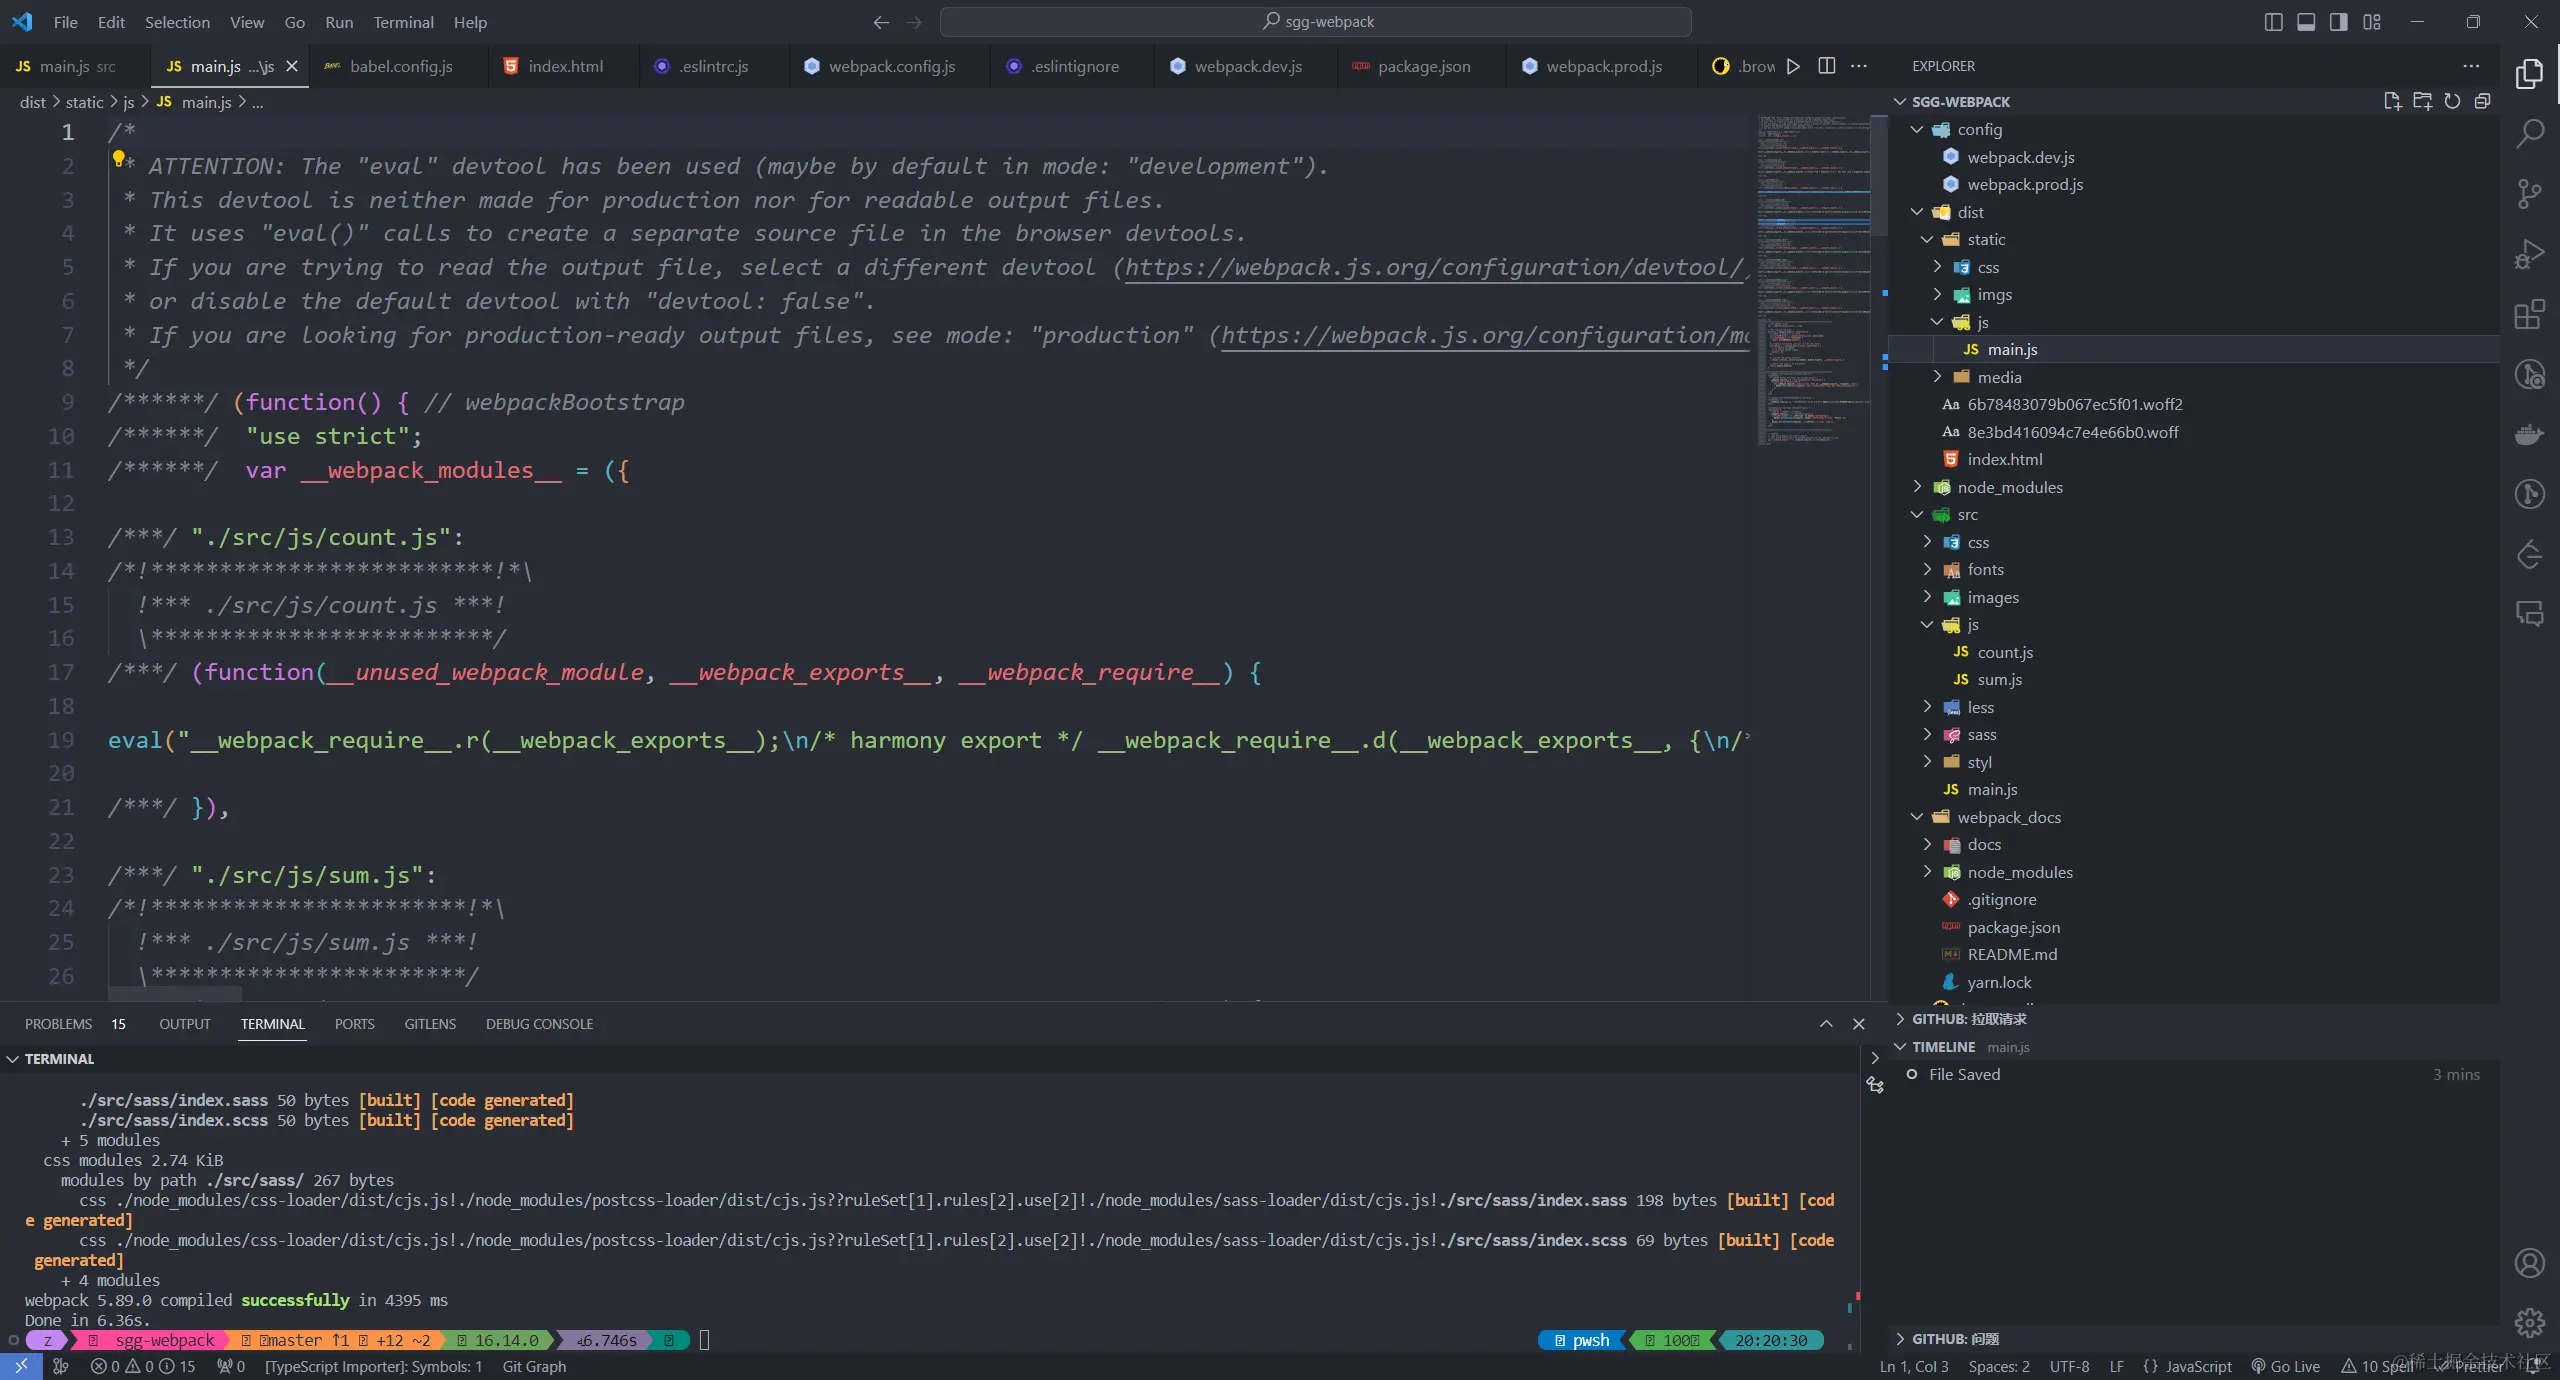2560x1380 pixels.
Task: Open the Manage gear icon
Action: pyautogui.click(x=2530, y=1323)
